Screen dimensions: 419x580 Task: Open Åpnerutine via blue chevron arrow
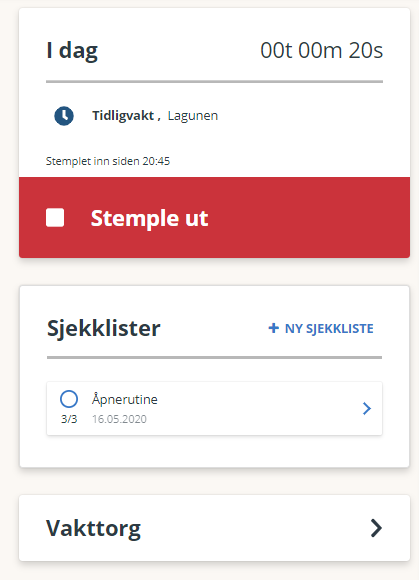pos(366,408)
